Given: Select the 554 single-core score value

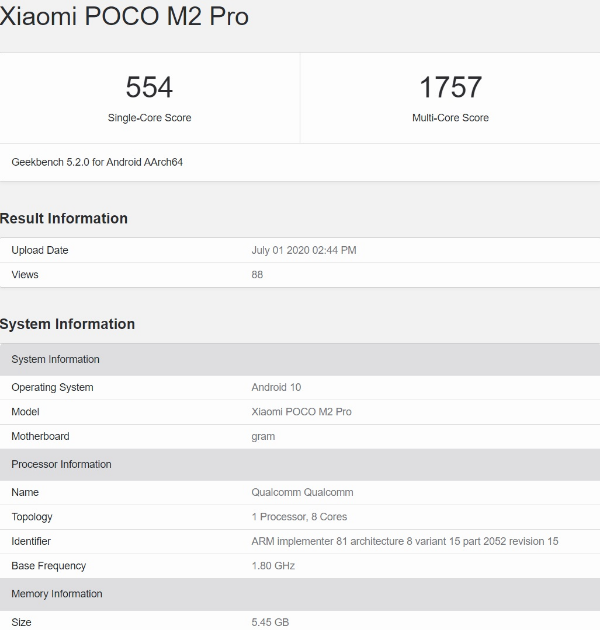Looking at the screenshot, I should [149, 87].
